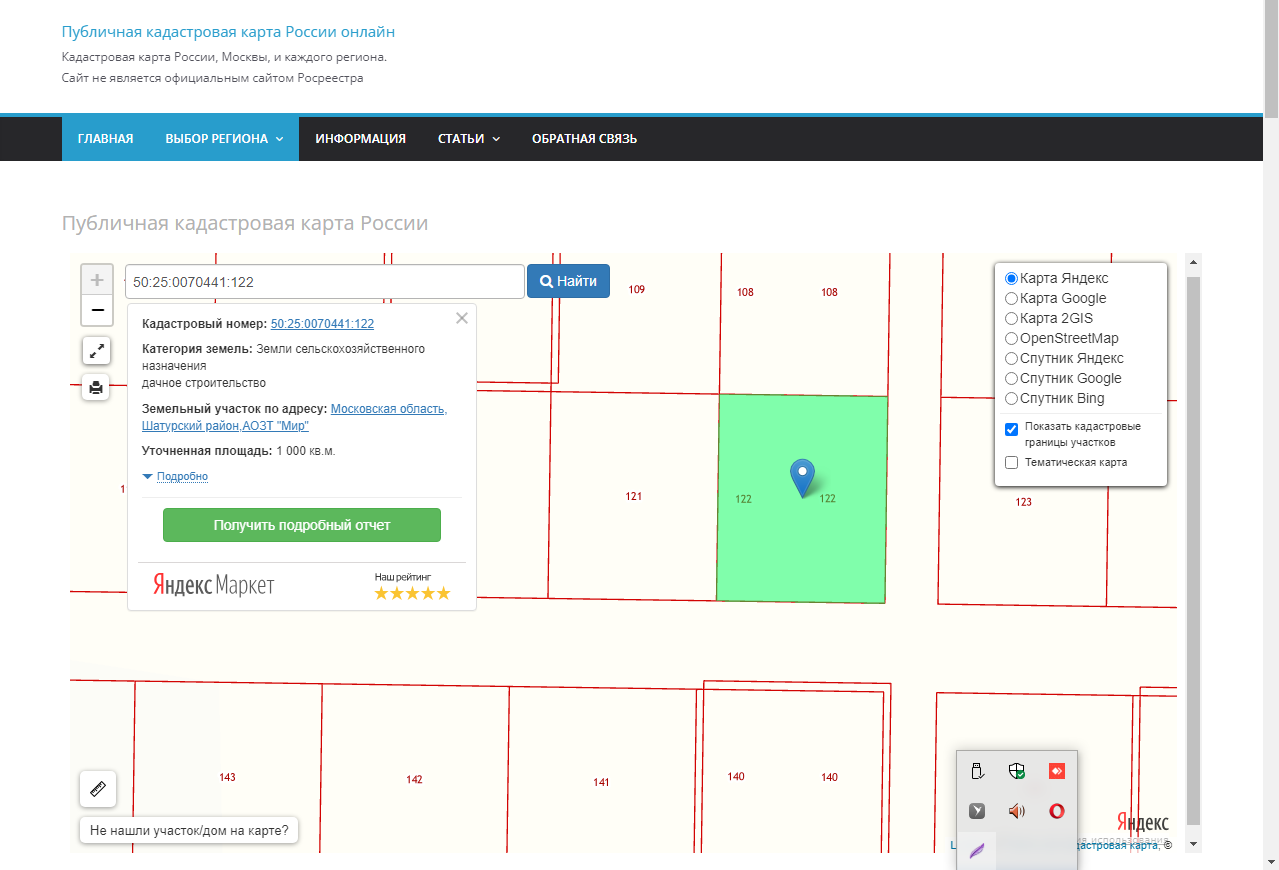
Task: Click the blue map marker pin
Action: click(x=802, y=478)
